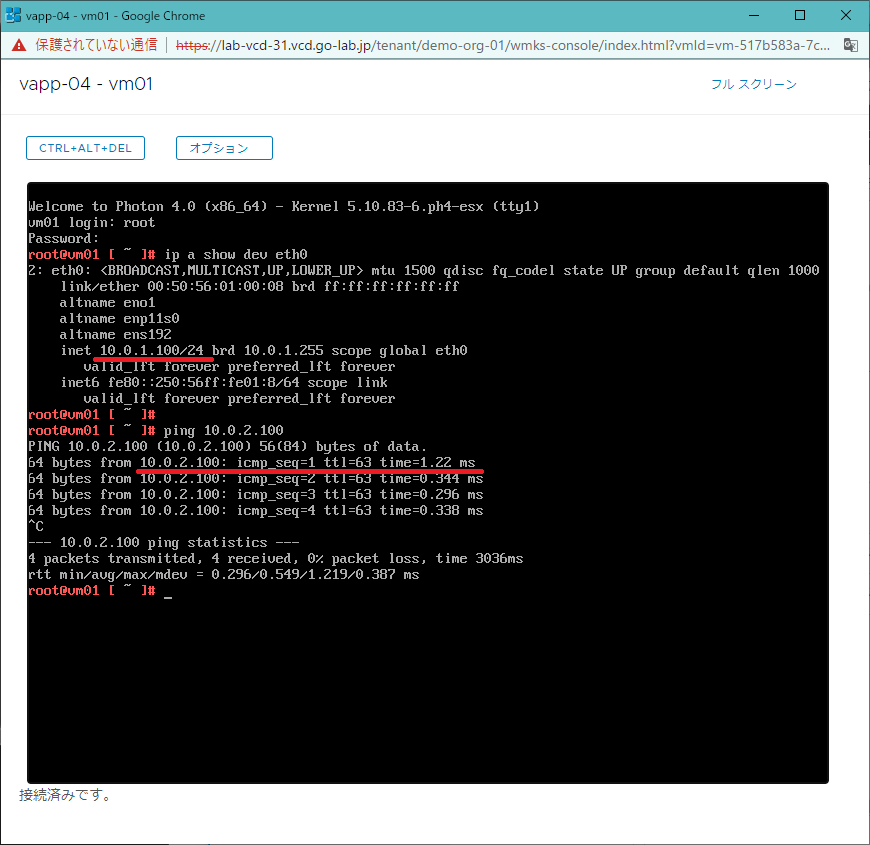Click the title bar text 'vapp-04 - vm01 - Google Chrome'
The image size is (870, 845).
(x=115, y=16)
